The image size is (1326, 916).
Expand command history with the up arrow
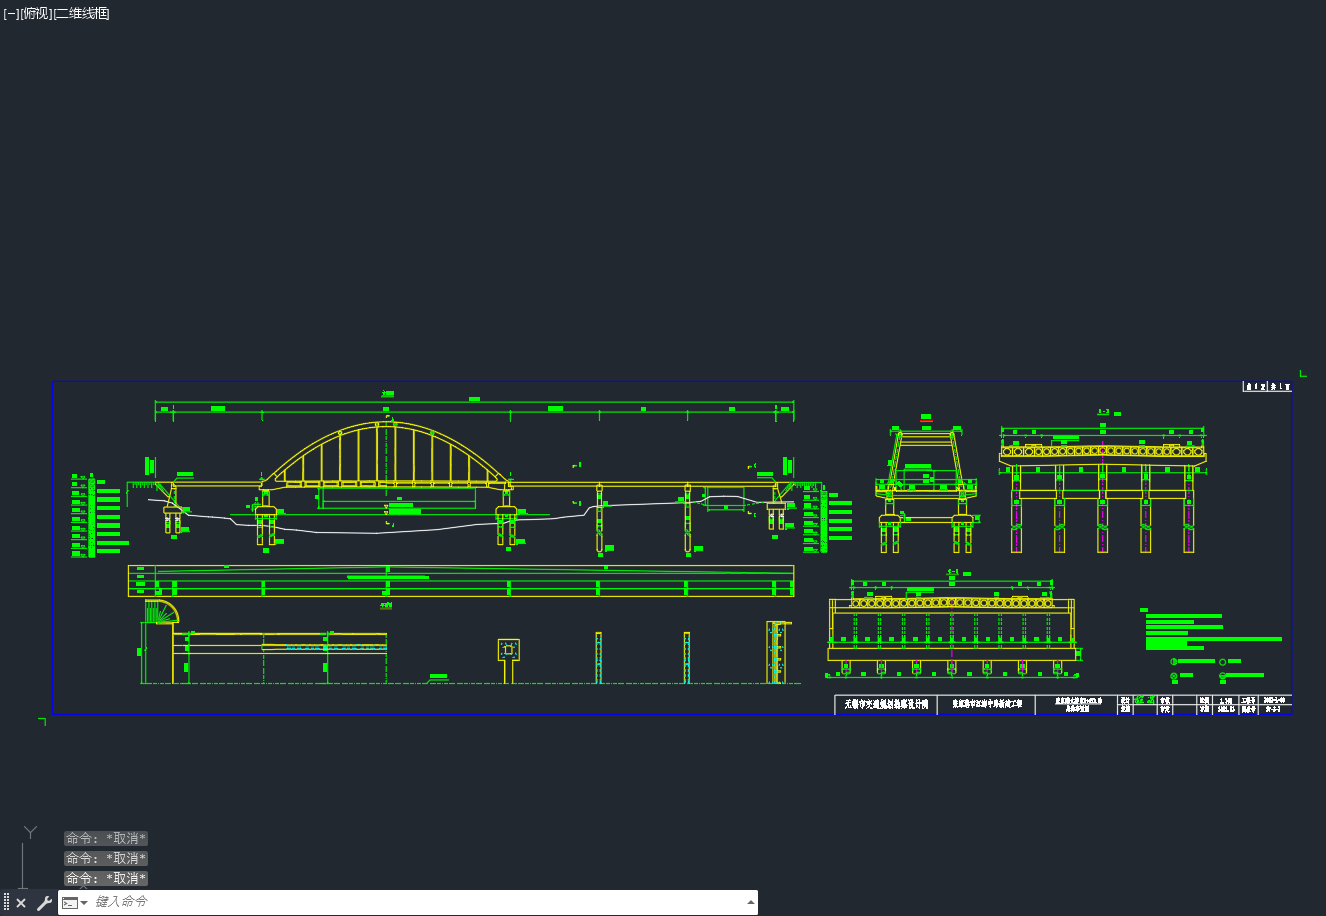pyautogui.click(x=750, y=902)
